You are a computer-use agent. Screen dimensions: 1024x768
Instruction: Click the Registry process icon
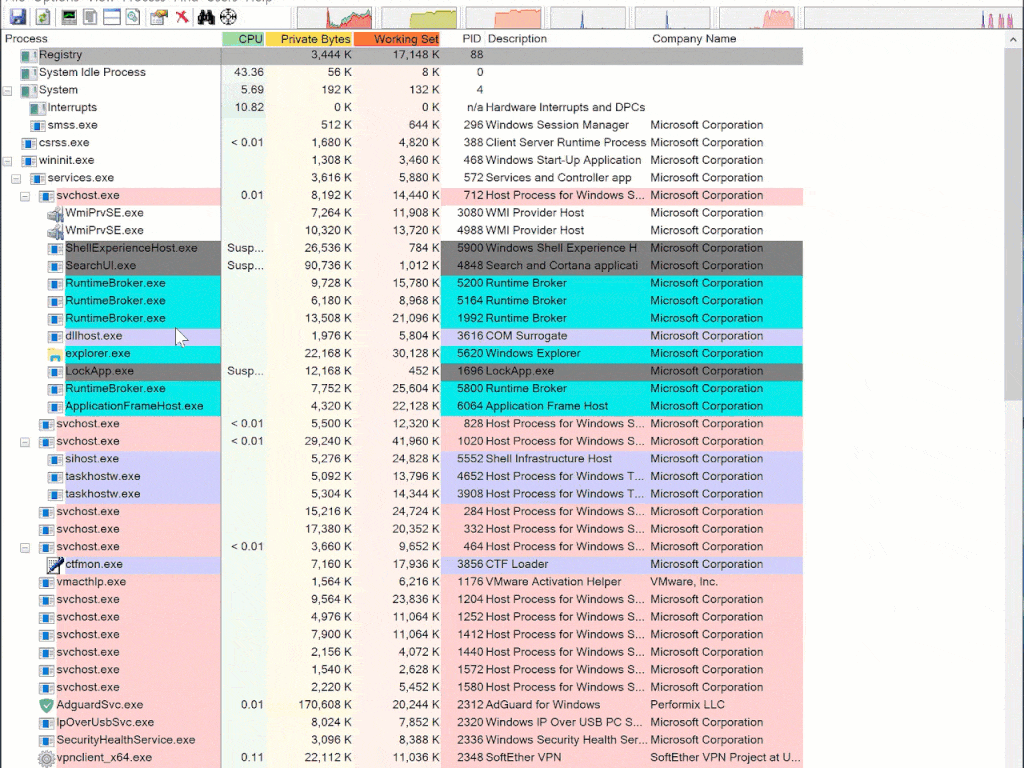pyautogui.click(x=28, y=56)
